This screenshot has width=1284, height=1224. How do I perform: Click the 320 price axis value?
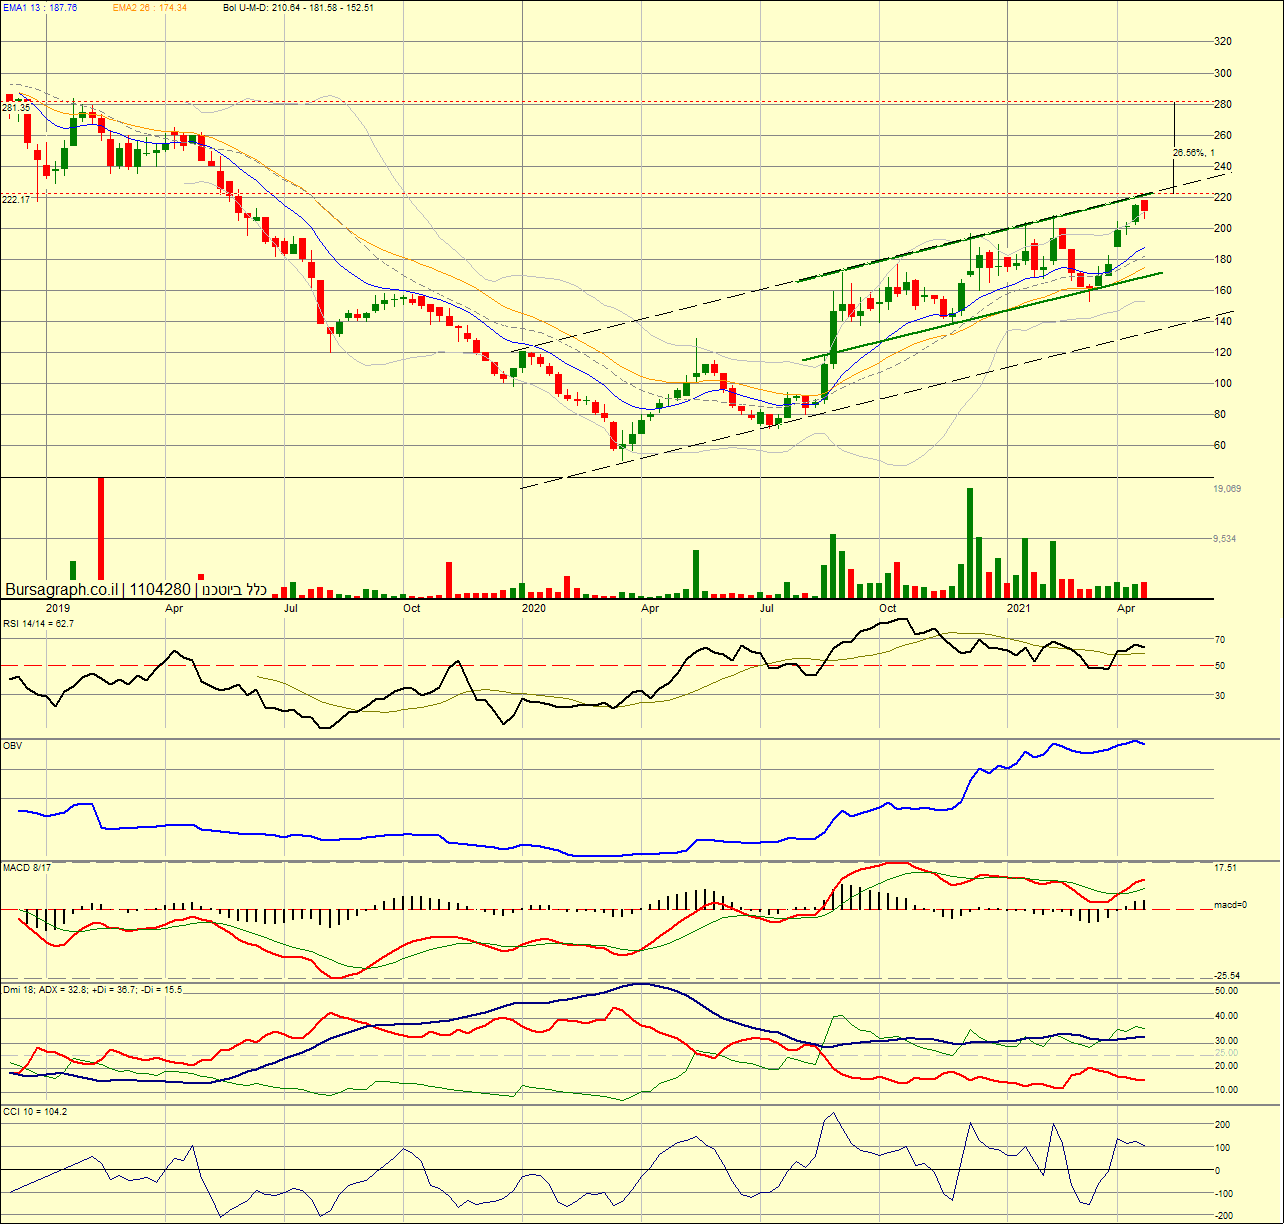[1222, 42]
